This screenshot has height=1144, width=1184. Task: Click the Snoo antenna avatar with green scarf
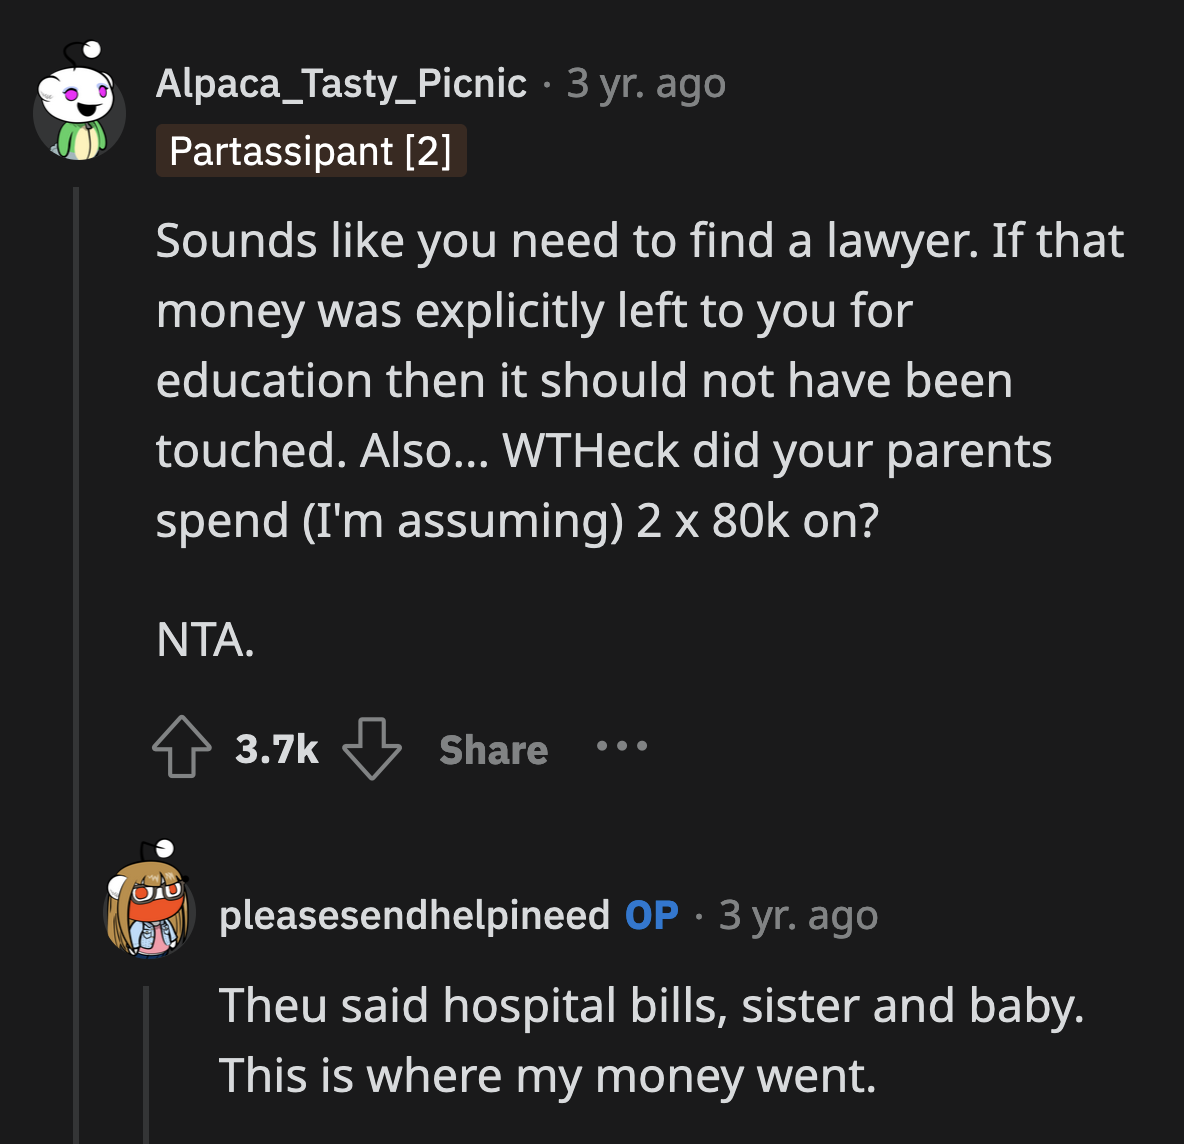pos(78,113)
